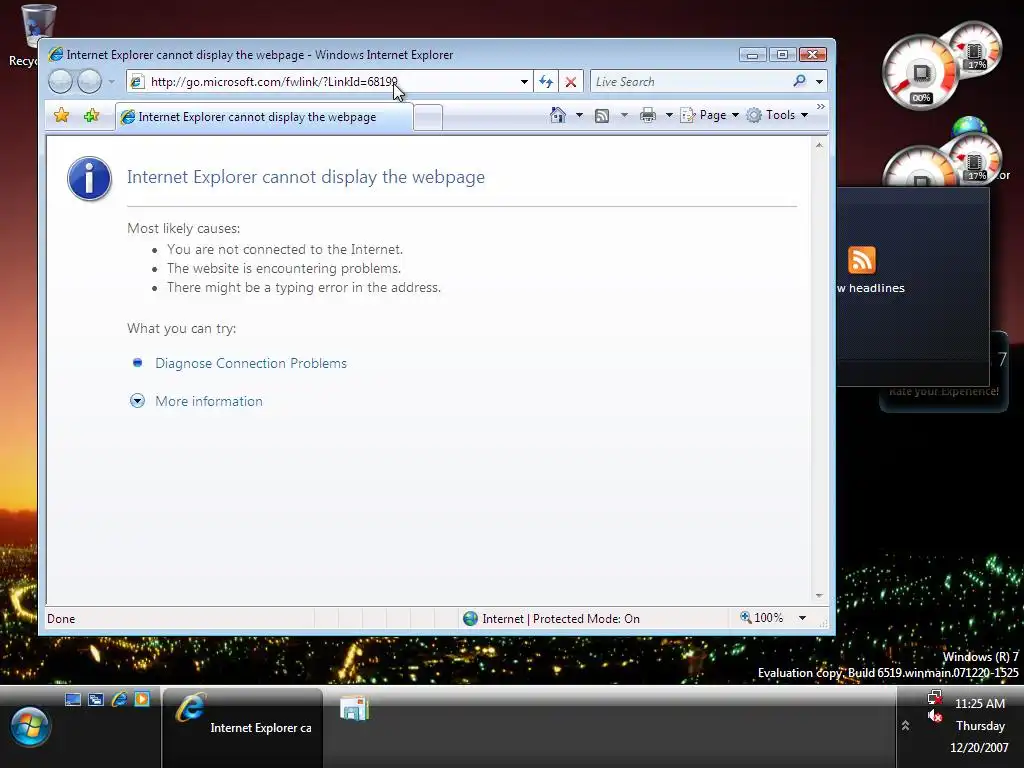Launch Windows Media Player from quick launch
1024x768 pixels.
point(142,699)
